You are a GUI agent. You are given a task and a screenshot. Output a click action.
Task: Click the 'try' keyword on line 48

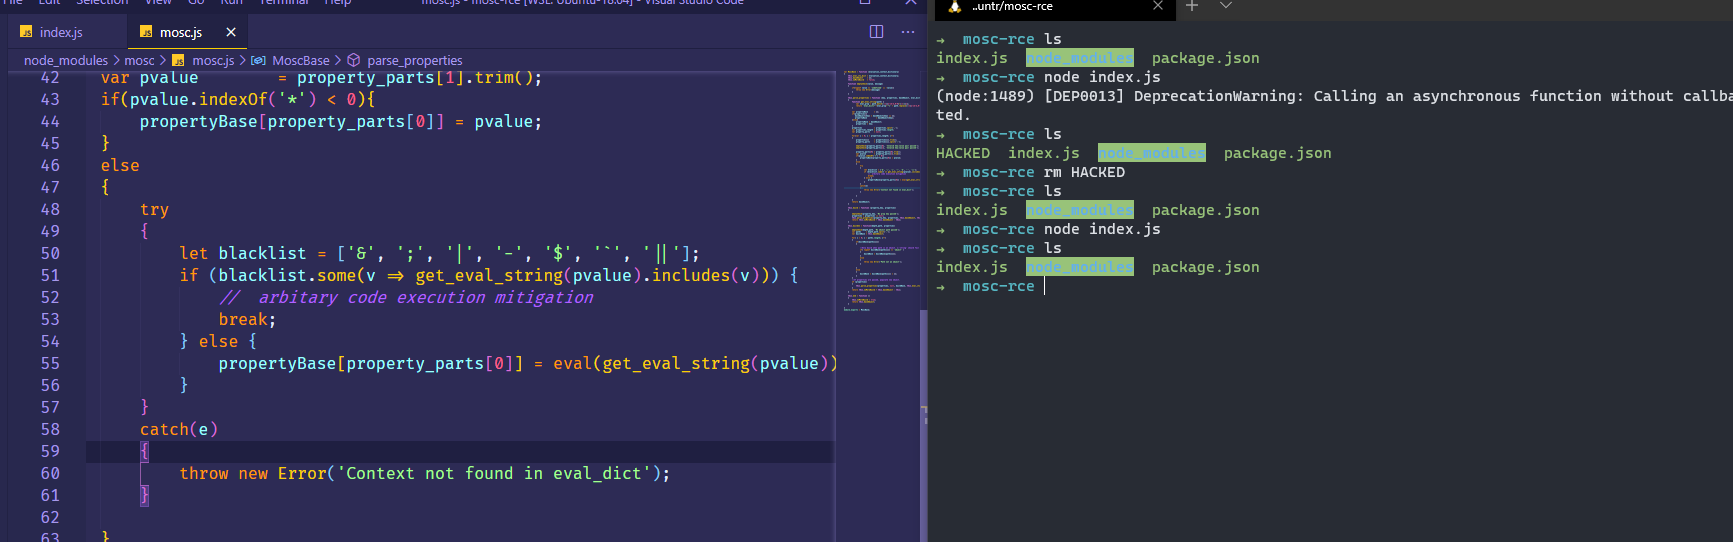[154, 209]
